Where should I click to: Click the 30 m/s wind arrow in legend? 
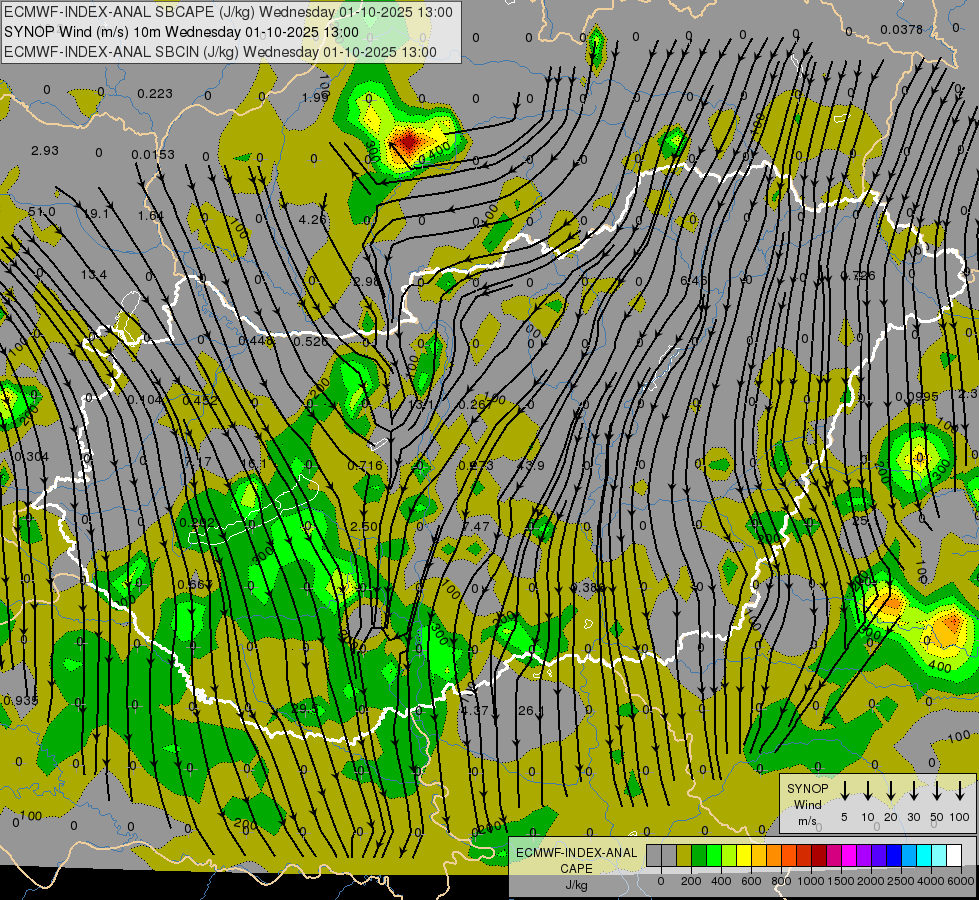pyautogui.click(x=913, y=792)
